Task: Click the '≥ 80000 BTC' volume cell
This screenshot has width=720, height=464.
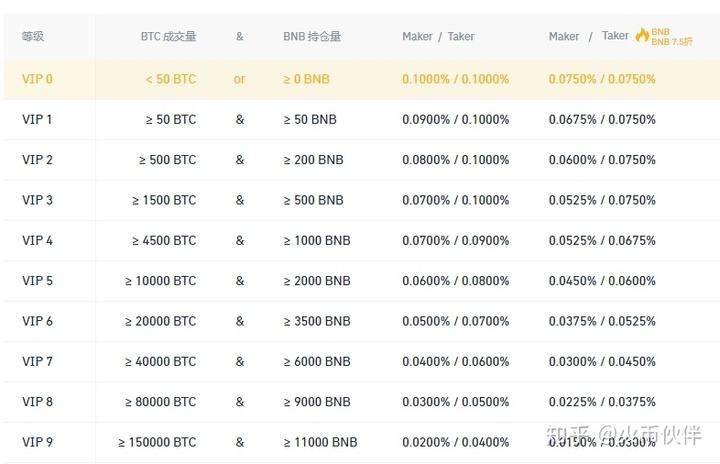Action: pyautogui.click(x=161, y=402)
